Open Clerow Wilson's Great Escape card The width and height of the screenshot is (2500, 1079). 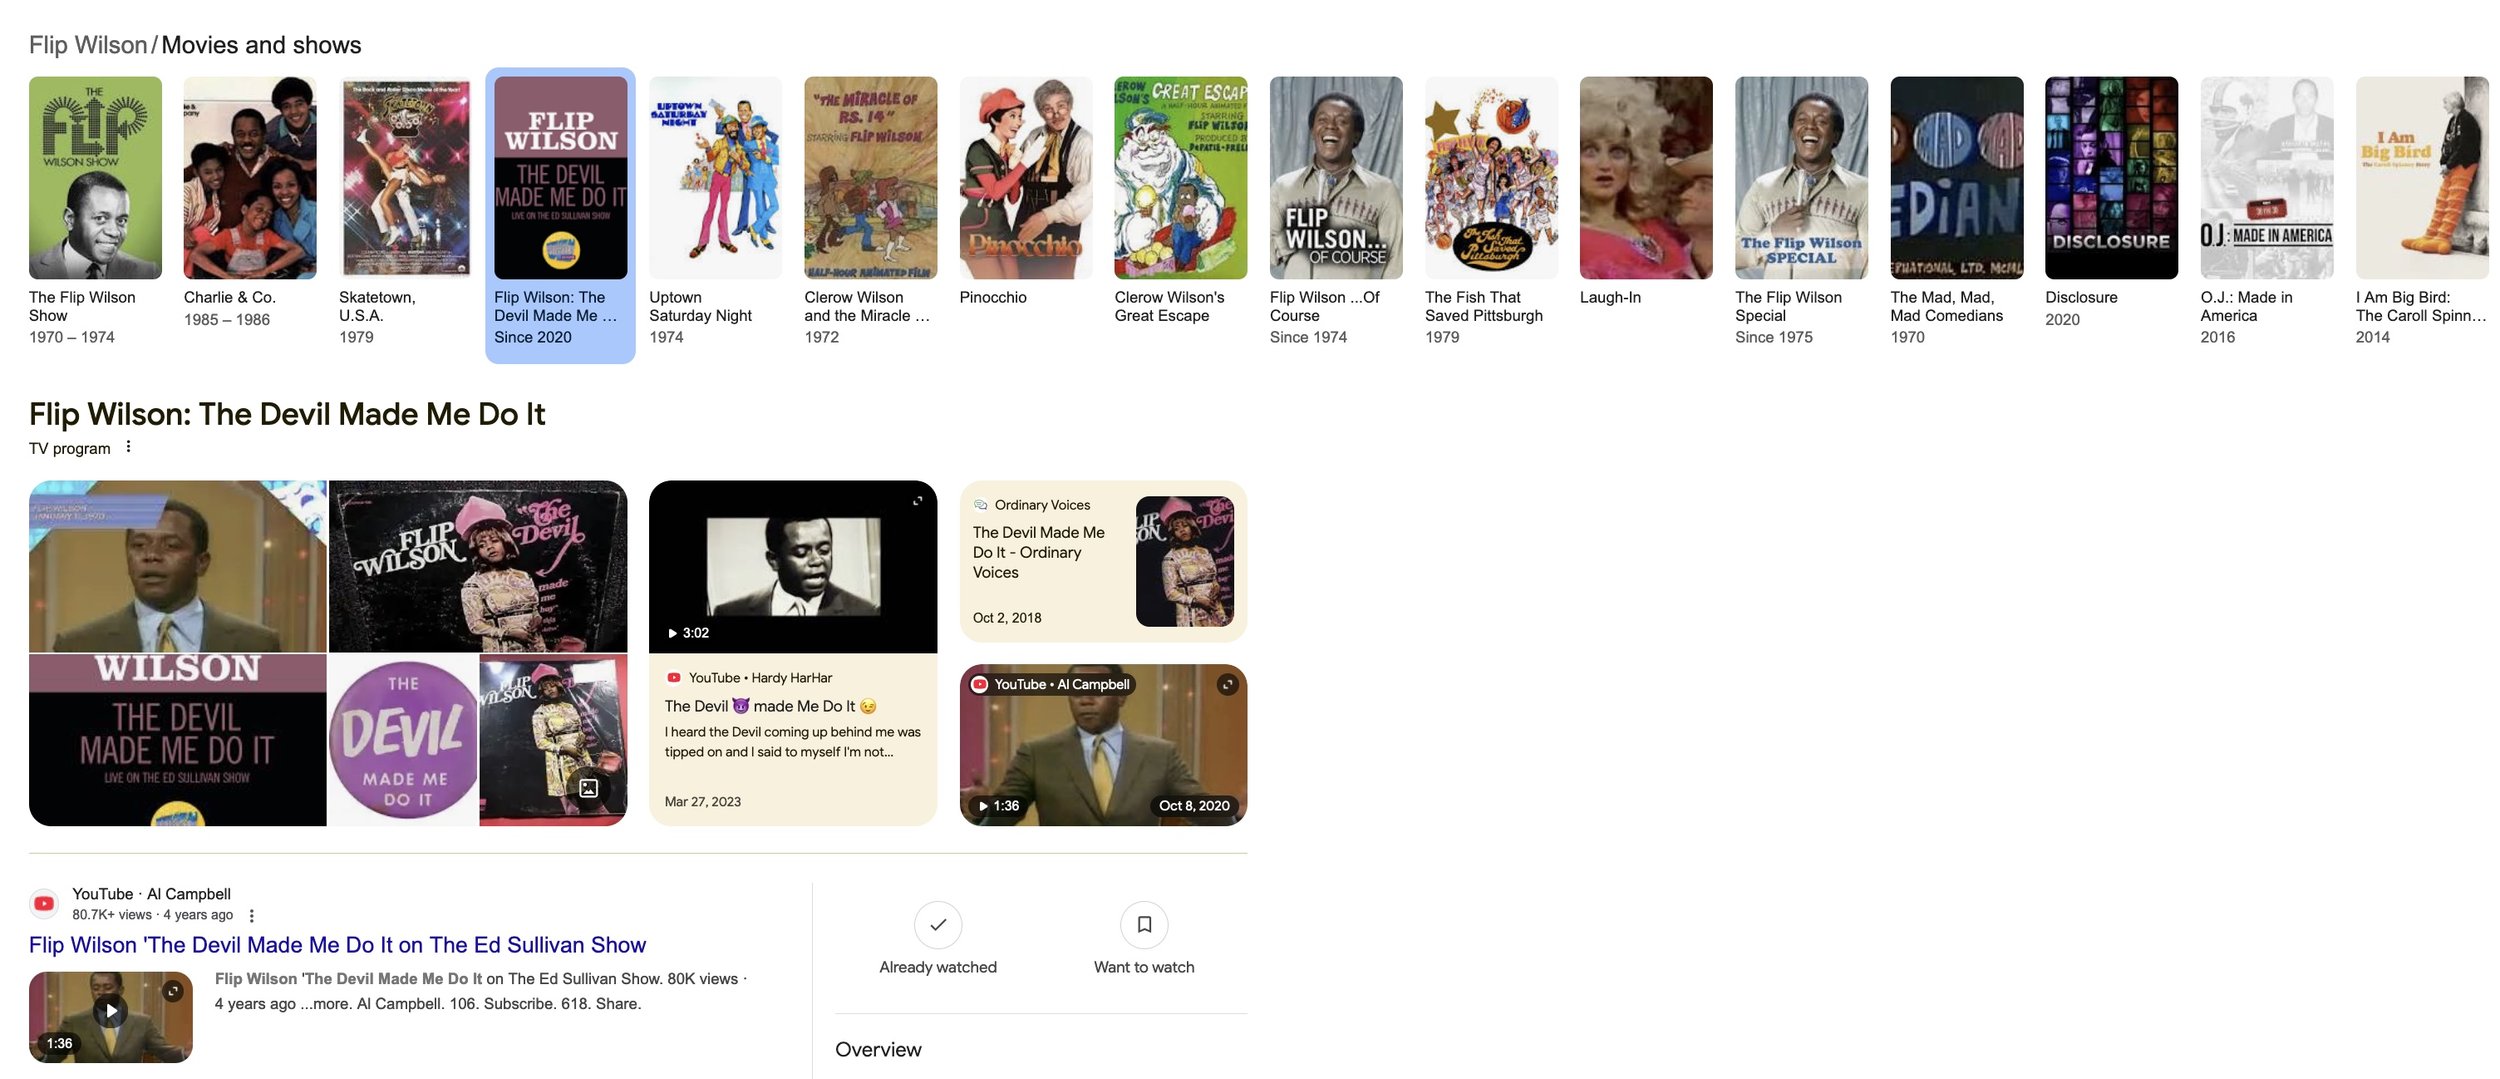[1181, 200]
